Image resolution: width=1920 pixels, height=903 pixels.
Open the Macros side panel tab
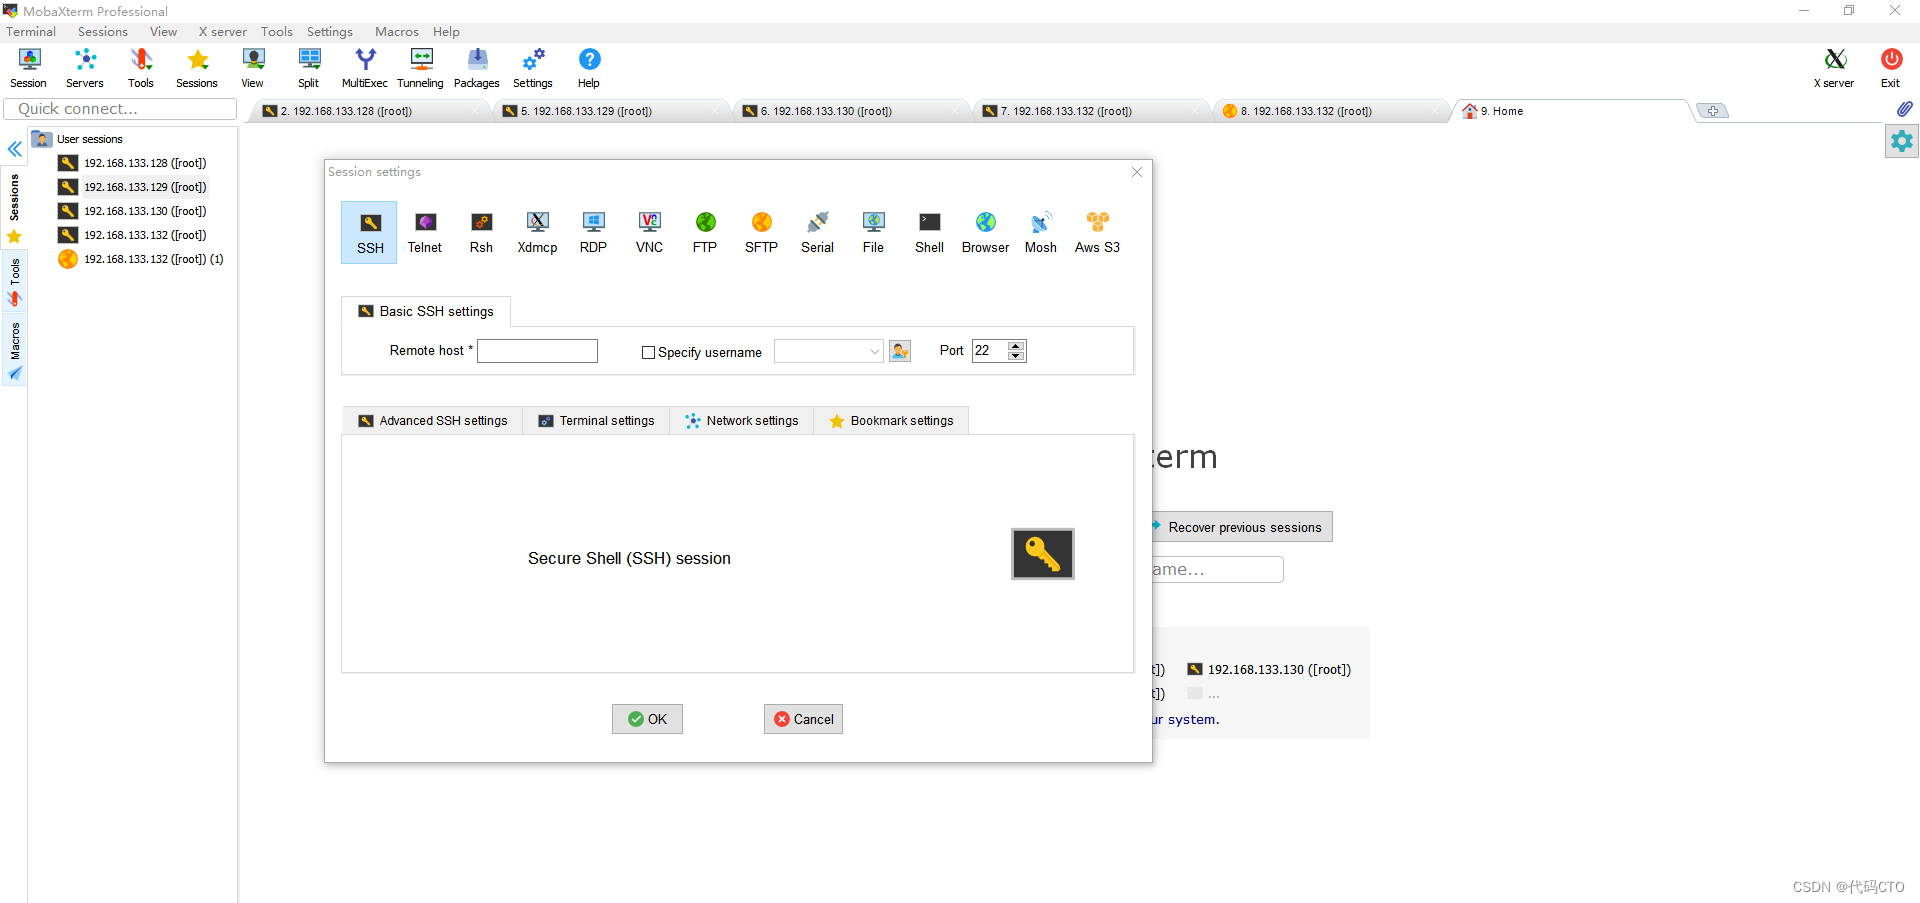tap(15, 351)
